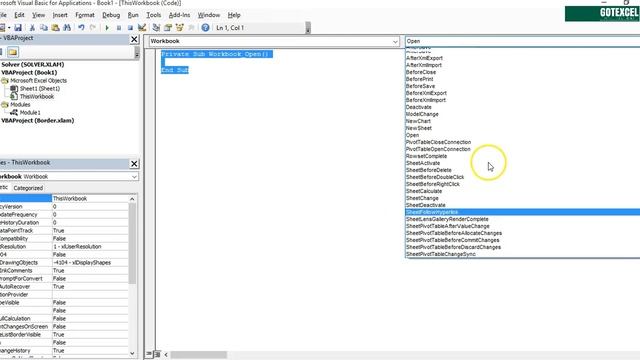This screenshot has width=640, height=360.
Task: Open the Debug menu
Action: pyautogui.click(x=111, y=15)
